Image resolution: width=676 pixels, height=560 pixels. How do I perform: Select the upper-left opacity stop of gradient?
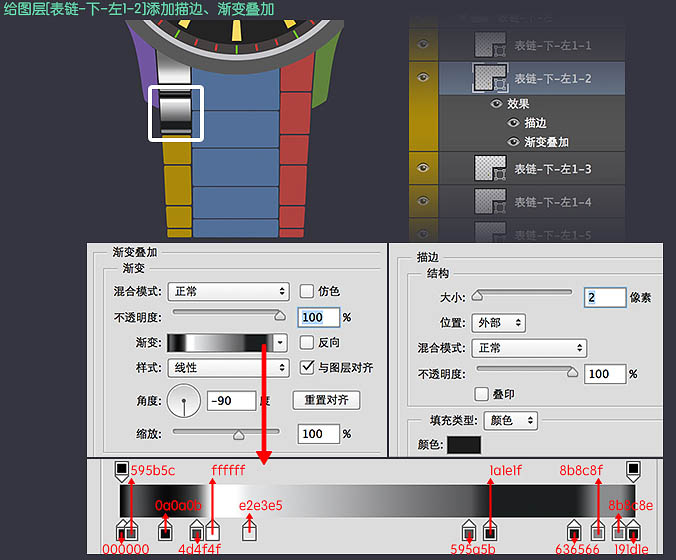(122, 471)
